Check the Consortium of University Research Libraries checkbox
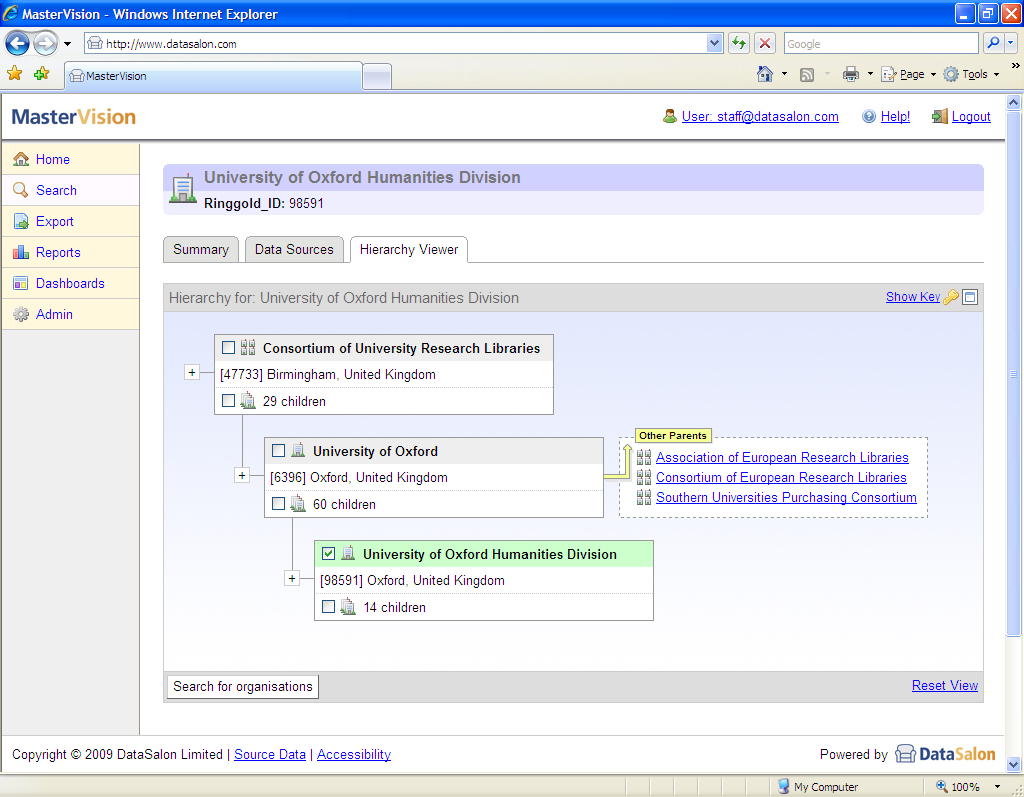This screenshot has height=797, width=1024. (x=229, y=348)
